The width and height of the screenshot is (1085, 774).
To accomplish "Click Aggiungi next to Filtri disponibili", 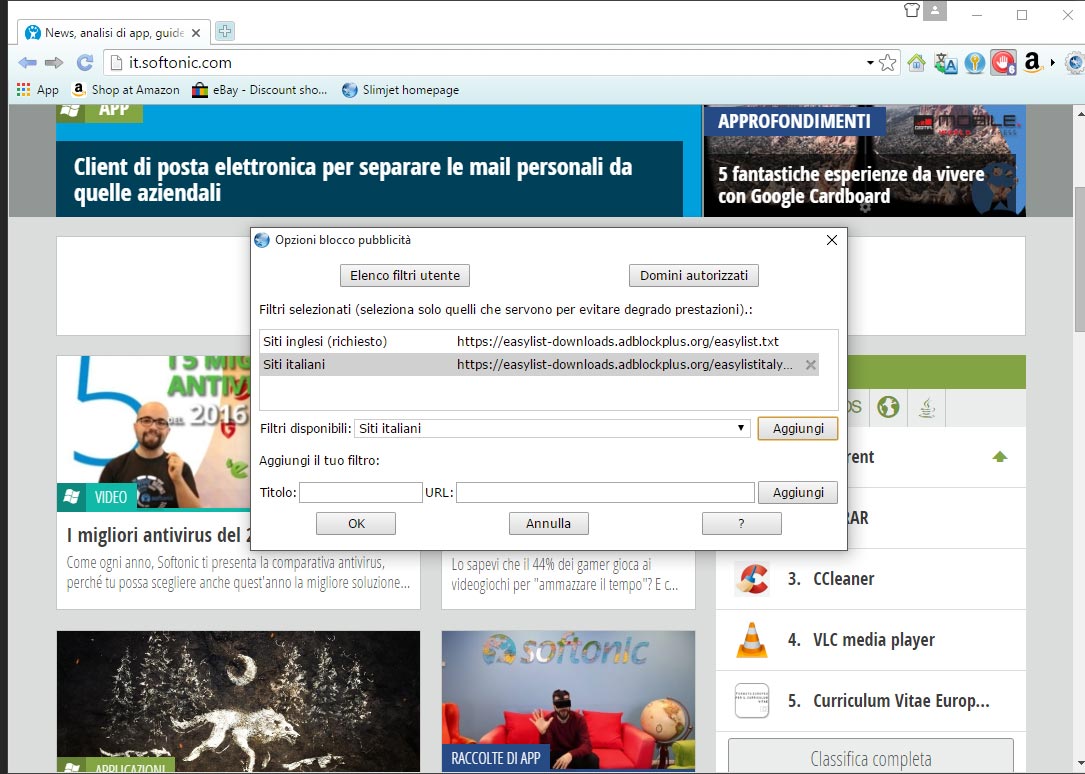I will pyautogui.click(x=798, y=428).
